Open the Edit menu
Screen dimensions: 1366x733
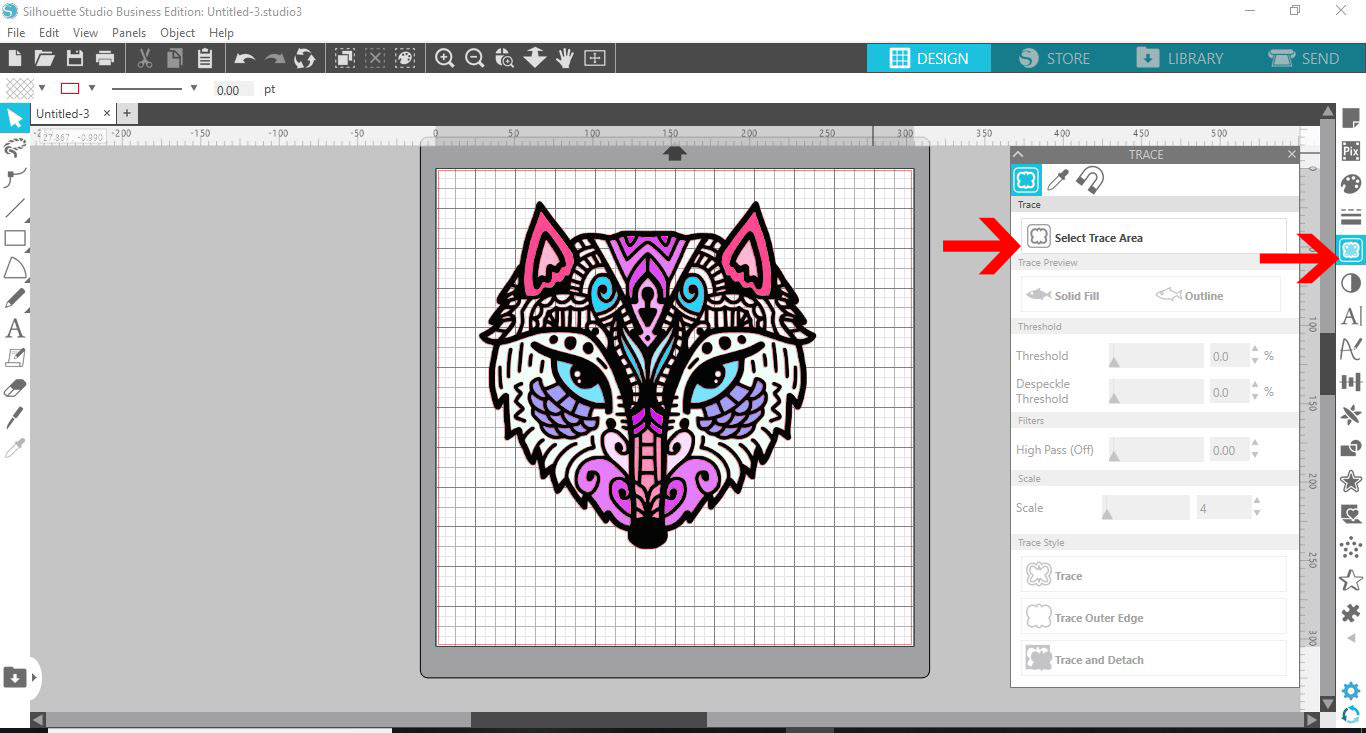(49, 33)
